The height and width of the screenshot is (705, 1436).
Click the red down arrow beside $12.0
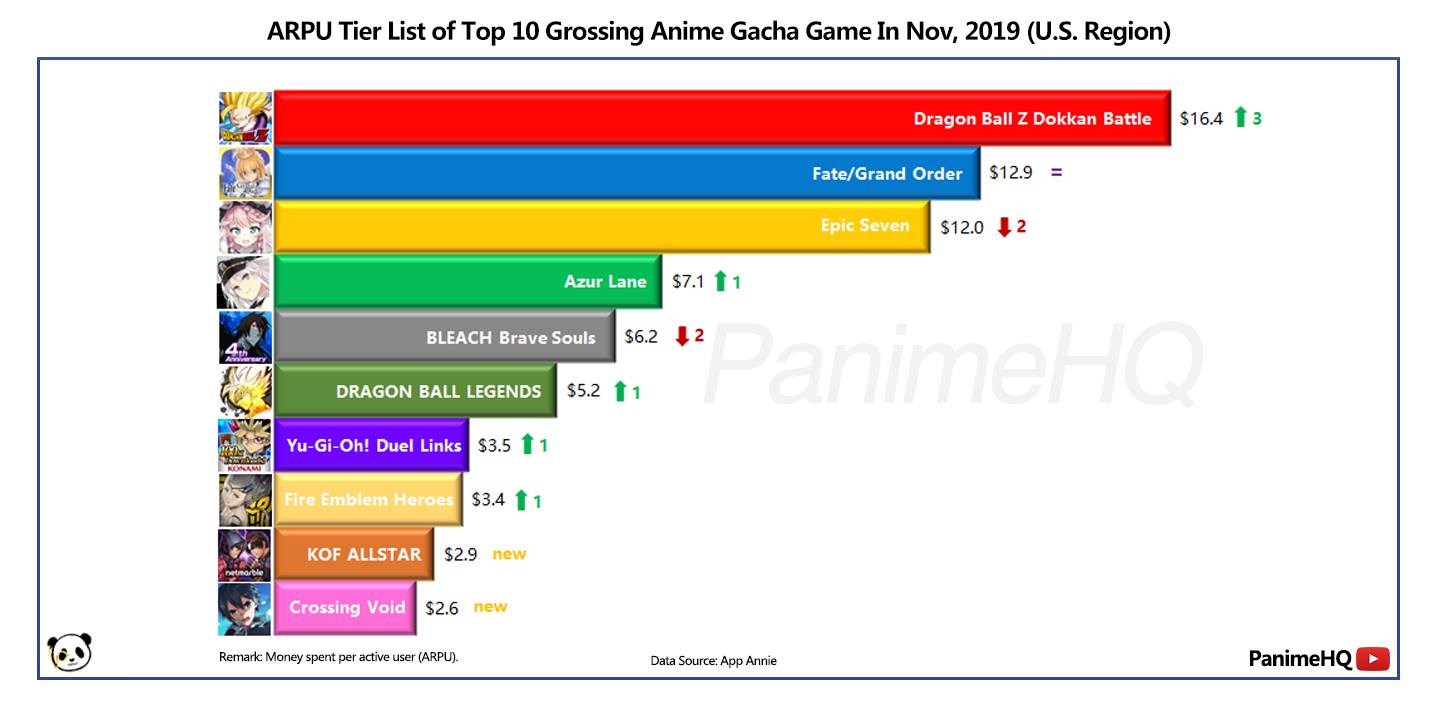(1004, 227)
